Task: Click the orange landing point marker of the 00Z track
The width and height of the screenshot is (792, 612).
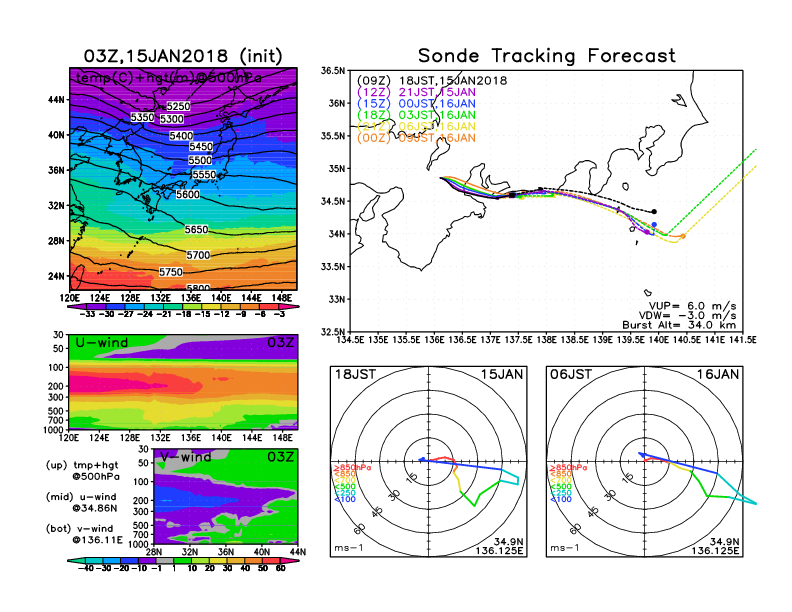Action: click(x=683, y=236)
